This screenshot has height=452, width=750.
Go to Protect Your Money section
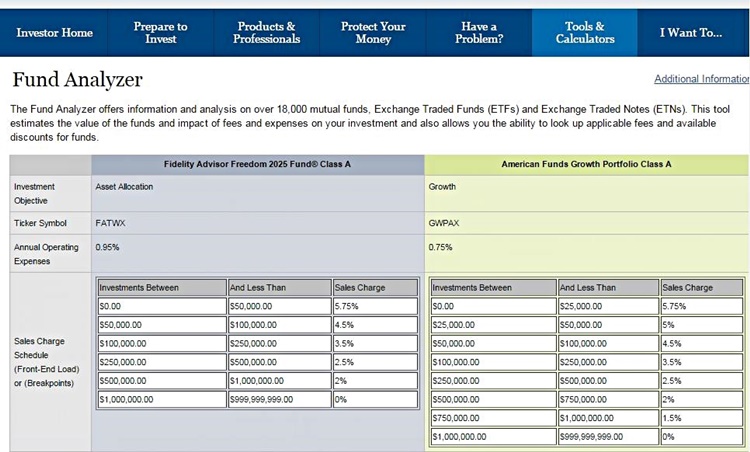tap(373, 33)
